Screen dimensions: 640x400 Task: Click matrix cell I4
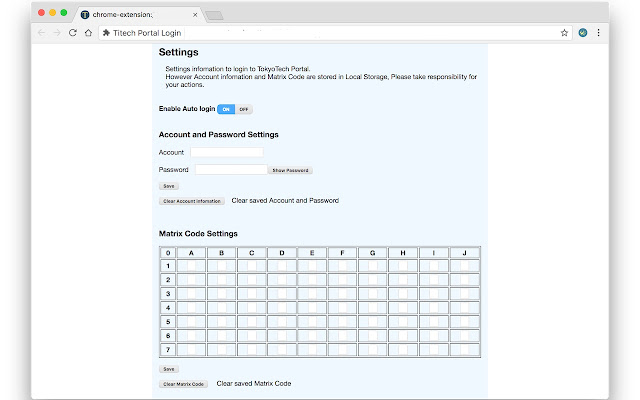(433, 308)
